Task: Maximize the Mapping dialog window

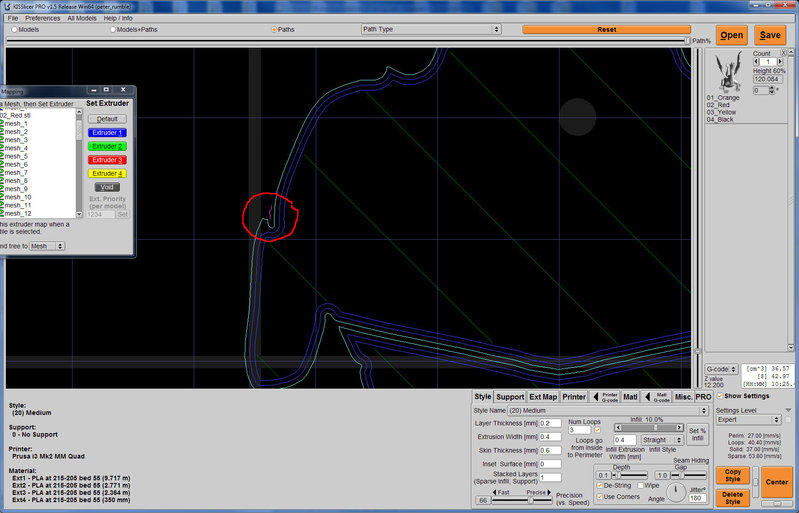Action: 106,90
